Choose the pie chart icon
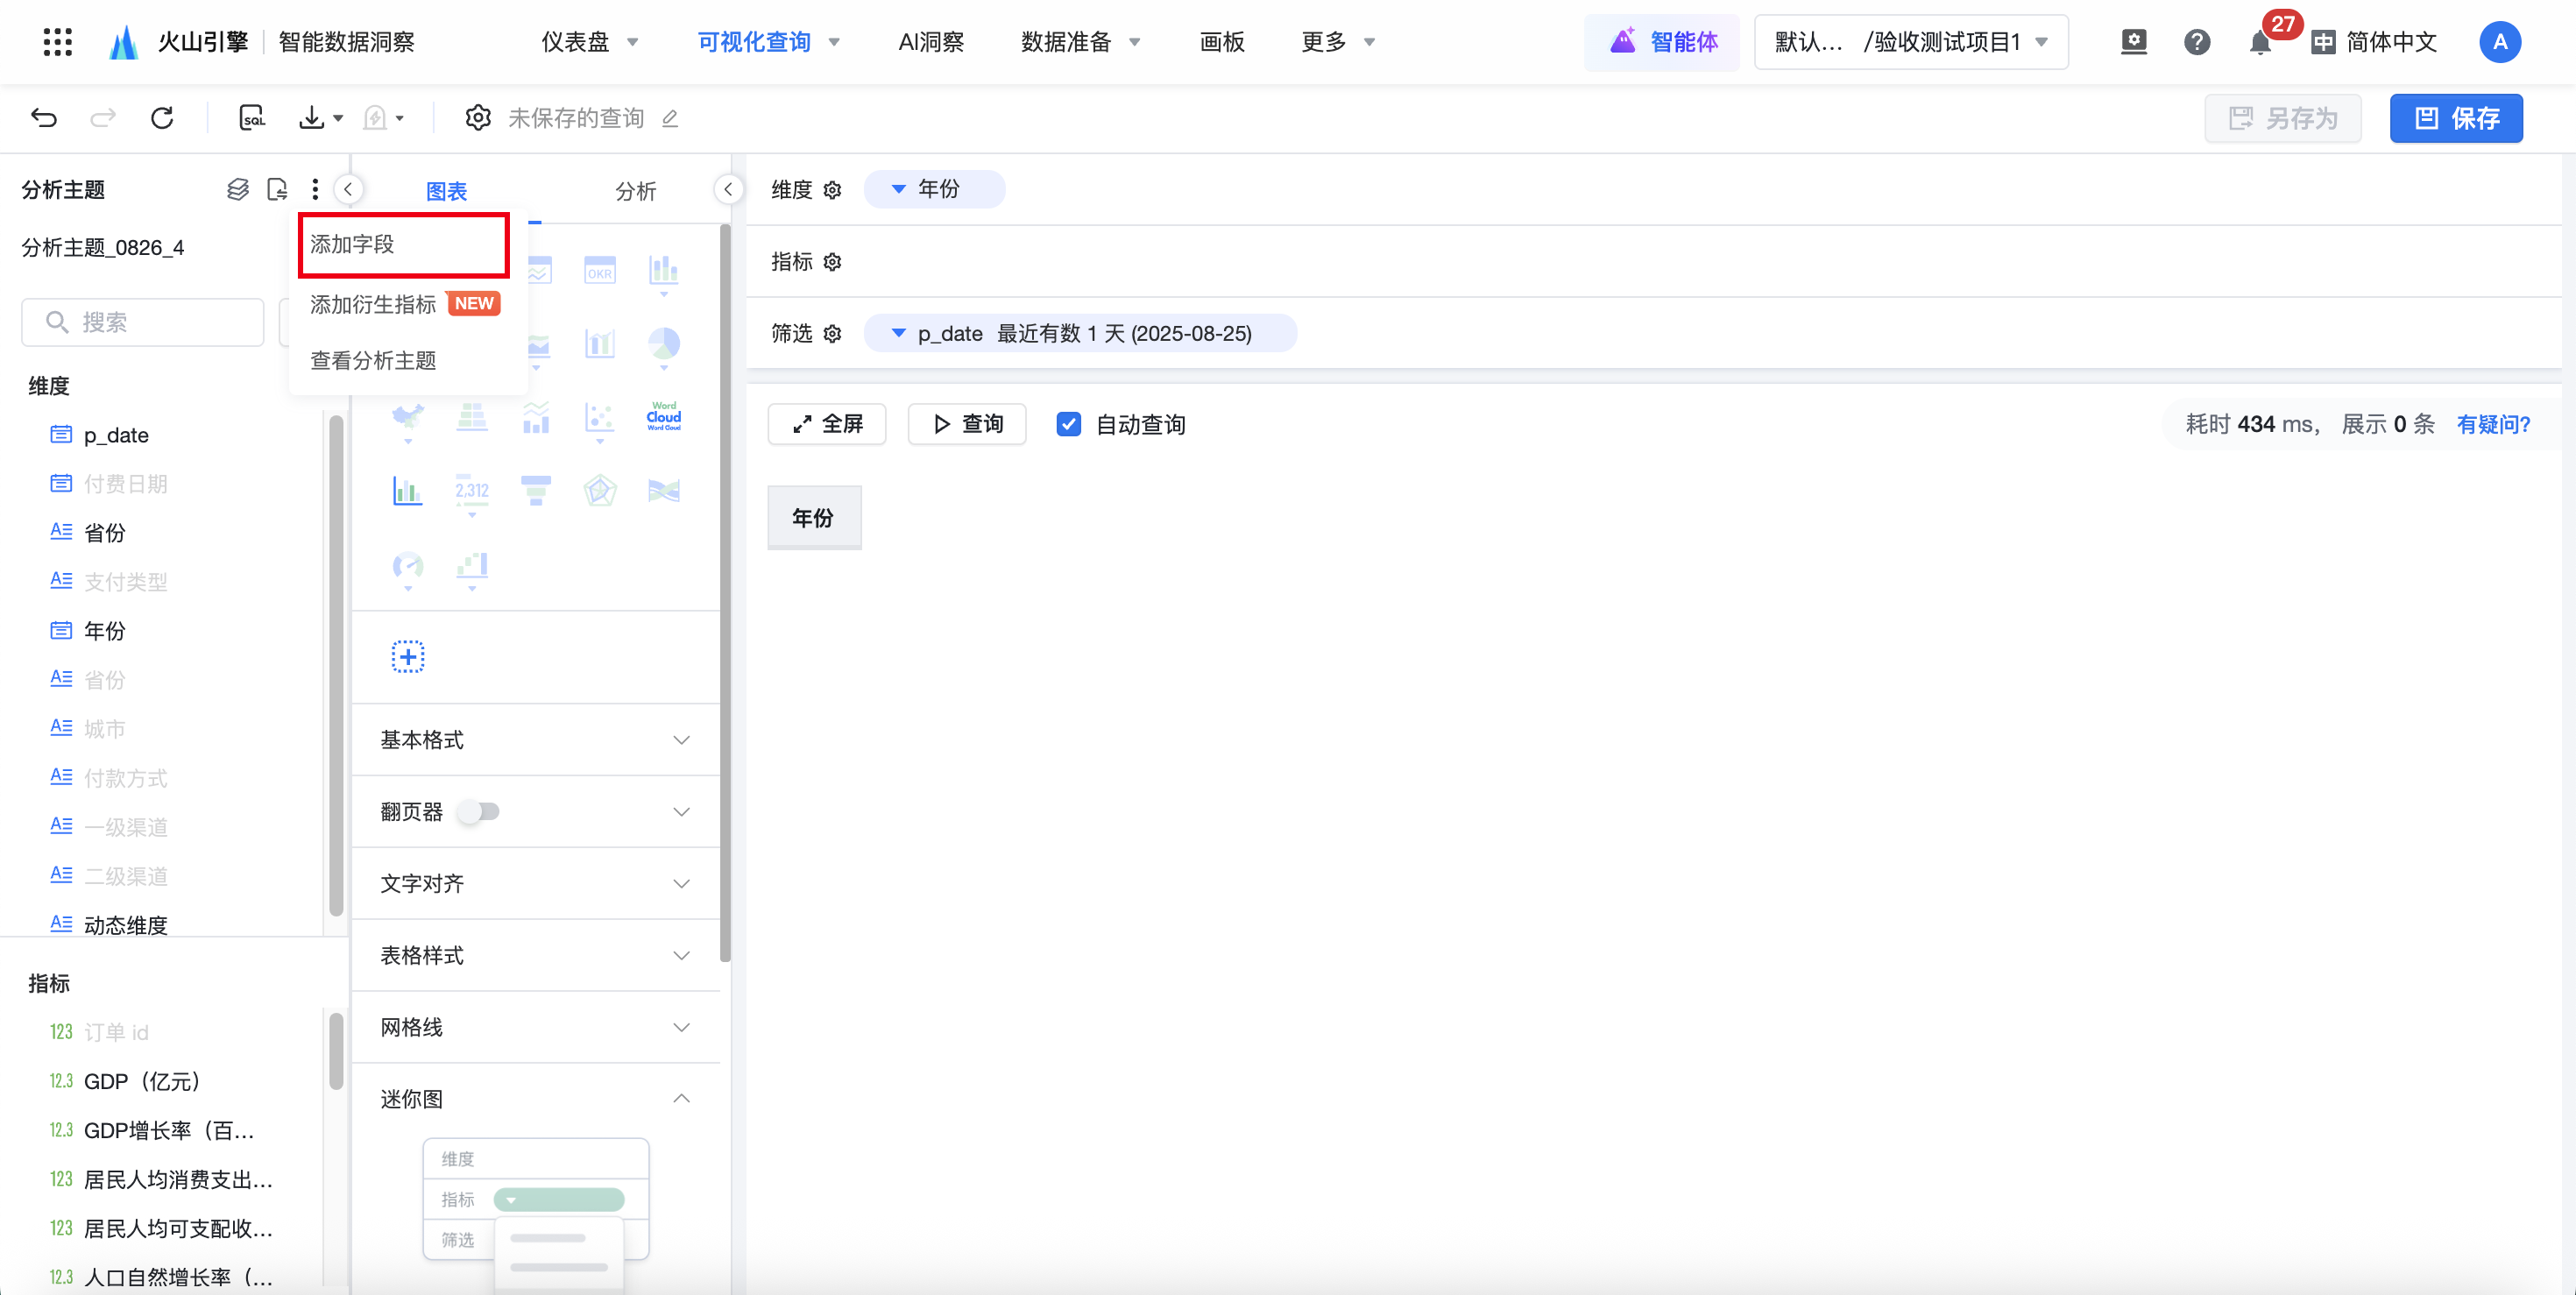 coord(663,344)
